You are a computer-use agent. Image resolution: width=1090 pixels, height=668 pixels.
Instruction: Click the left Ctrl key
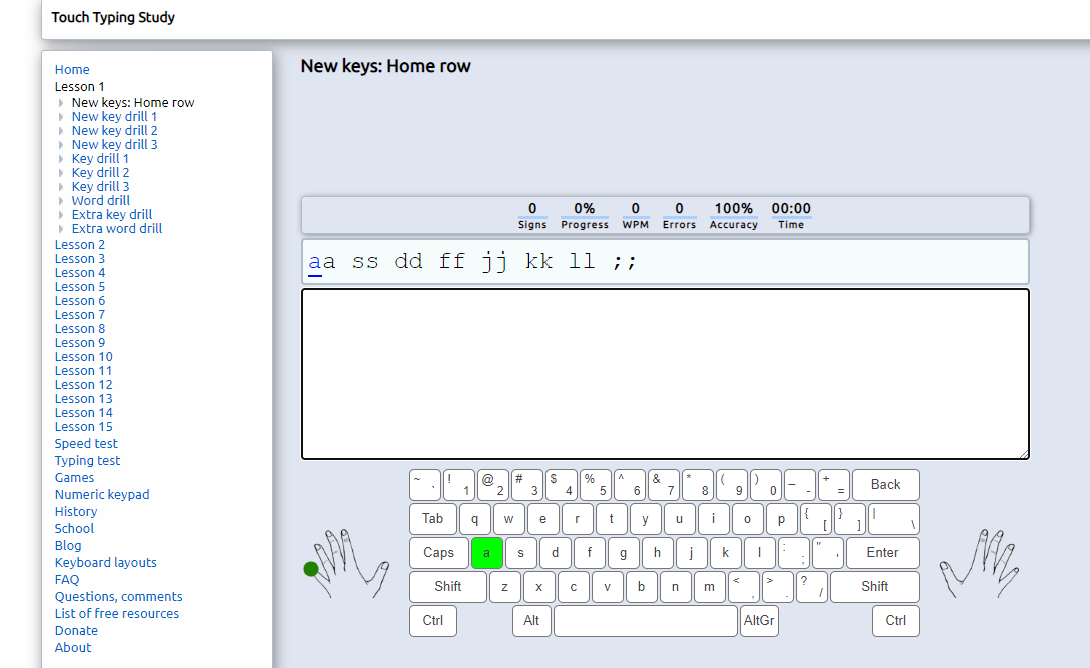(432, 620)
